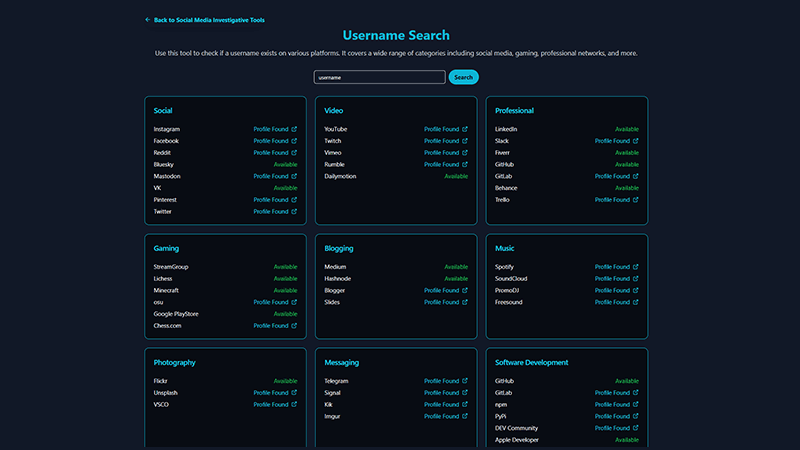Viewport: 800px width, 450px height.
Task: Click Available status next to Bluesky
Action: [x=285, y=164]
